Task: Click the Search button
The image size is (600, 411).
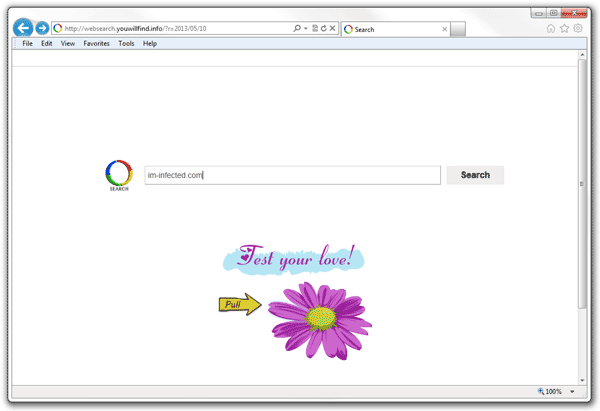Action: [475, 175]
